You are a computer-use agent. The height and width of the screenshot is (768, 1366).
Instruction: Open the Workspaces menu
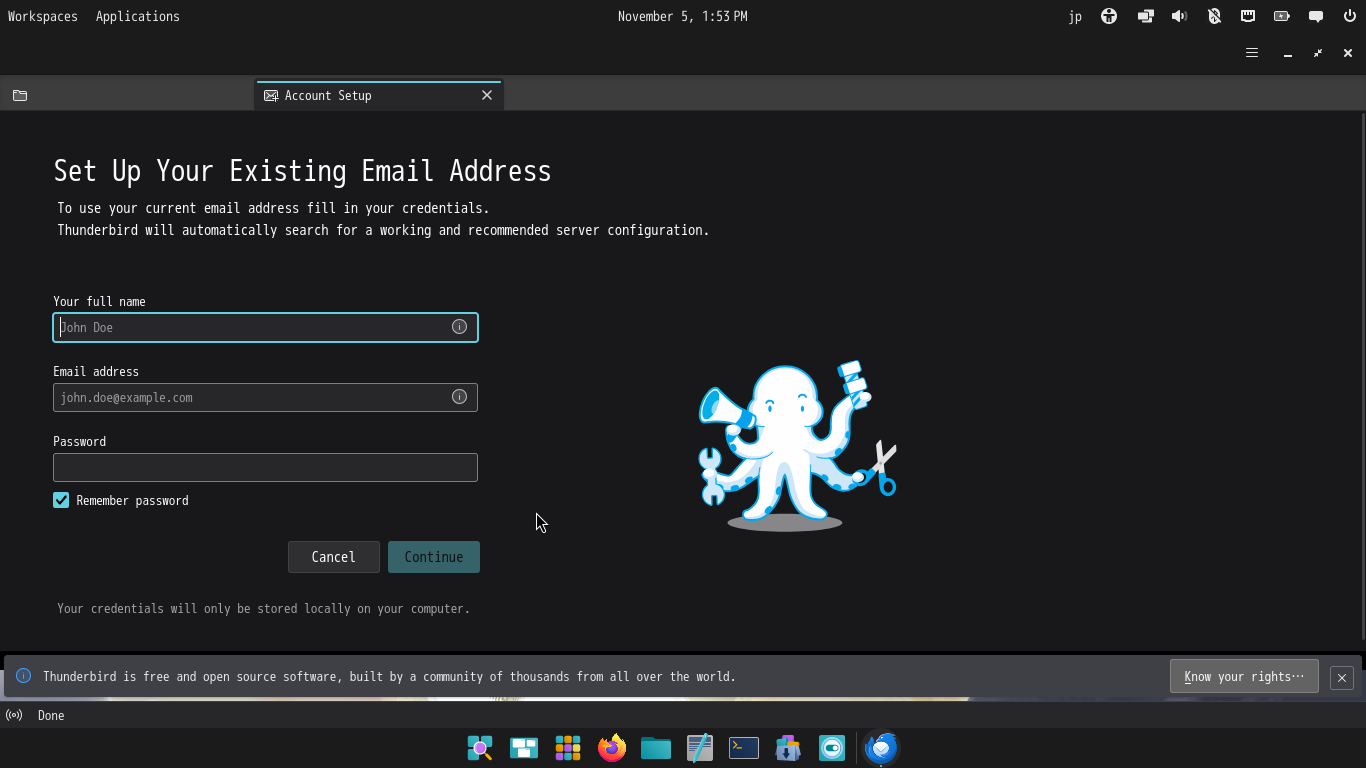[42, 16]
